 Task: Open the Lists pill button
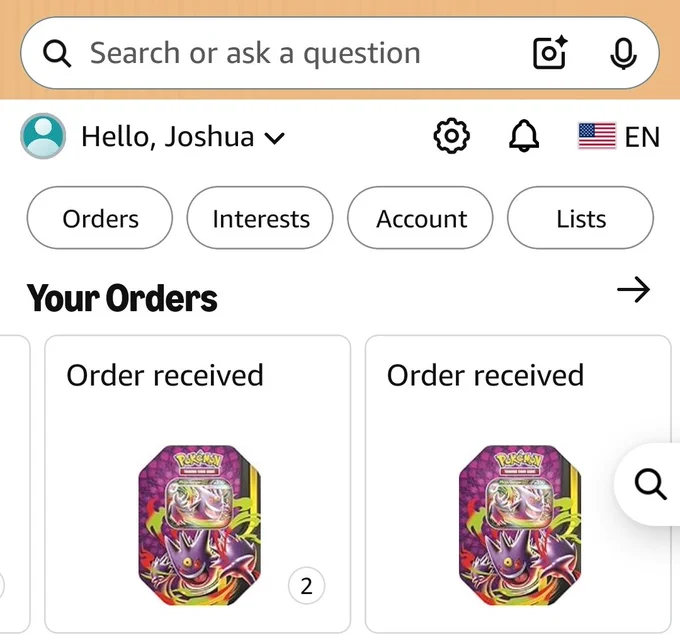point(580,218)
